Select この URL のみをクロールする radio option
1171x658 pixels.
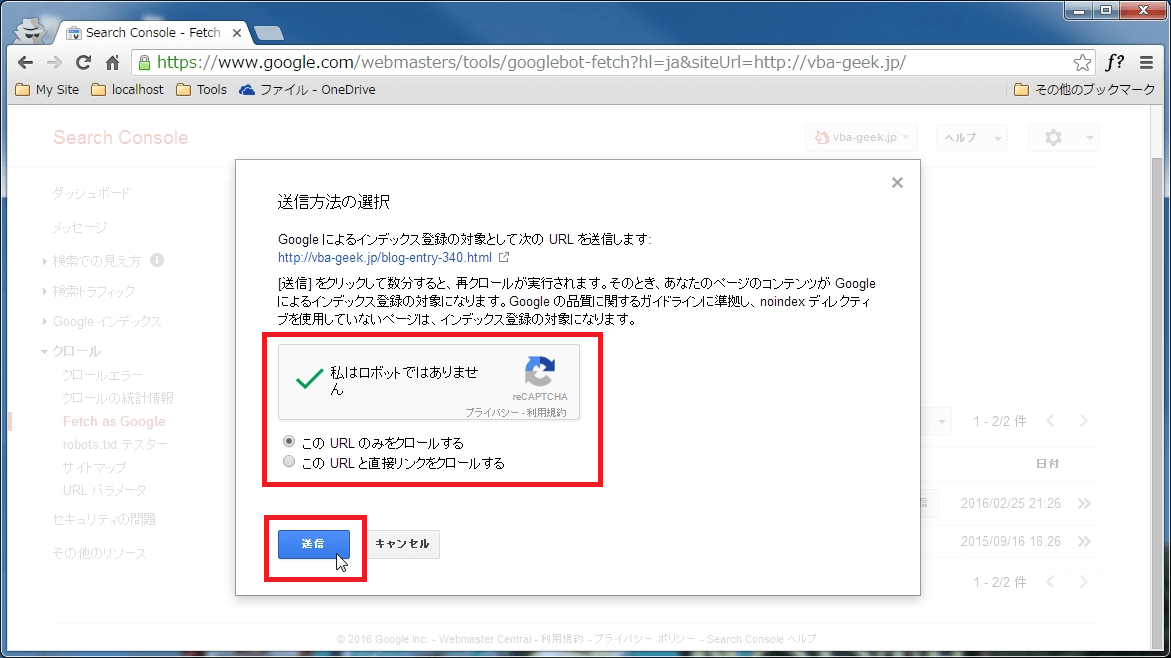(289, 441)
